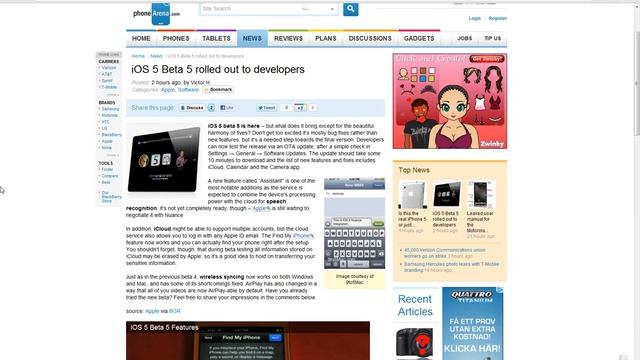
Task: Open the PLANS tab
Action: pos(326,38)
